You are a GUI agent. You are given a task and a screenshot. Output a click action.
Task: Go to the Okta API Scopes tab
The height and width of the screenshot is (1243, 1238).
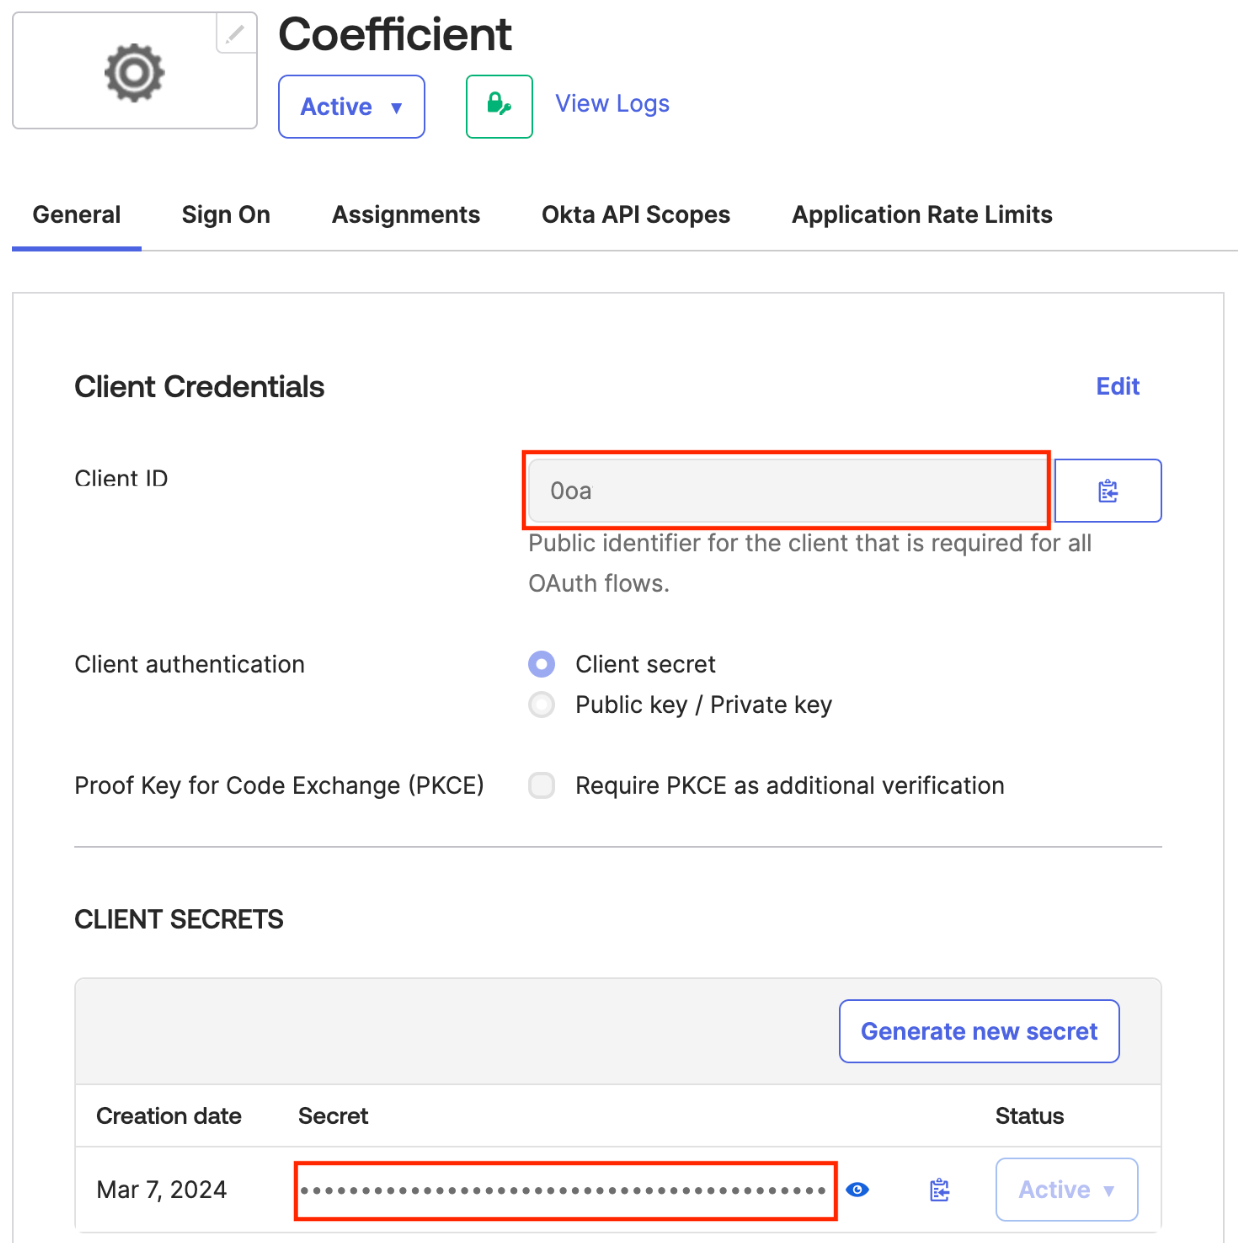pyautogui.click(x=636, y=215)
